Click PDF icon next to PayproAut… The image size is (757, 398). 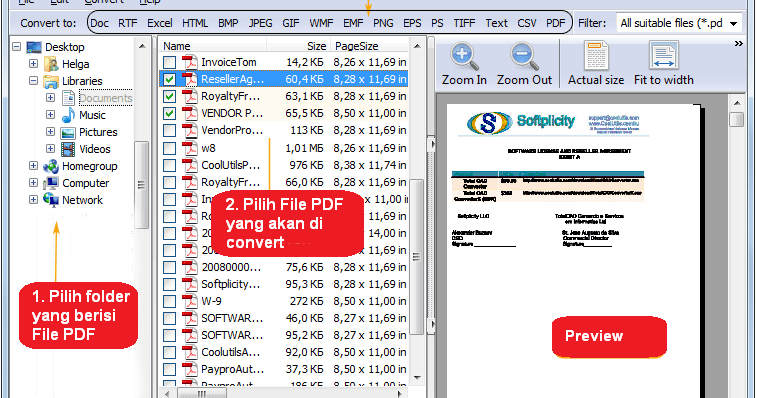click(190, 370)
